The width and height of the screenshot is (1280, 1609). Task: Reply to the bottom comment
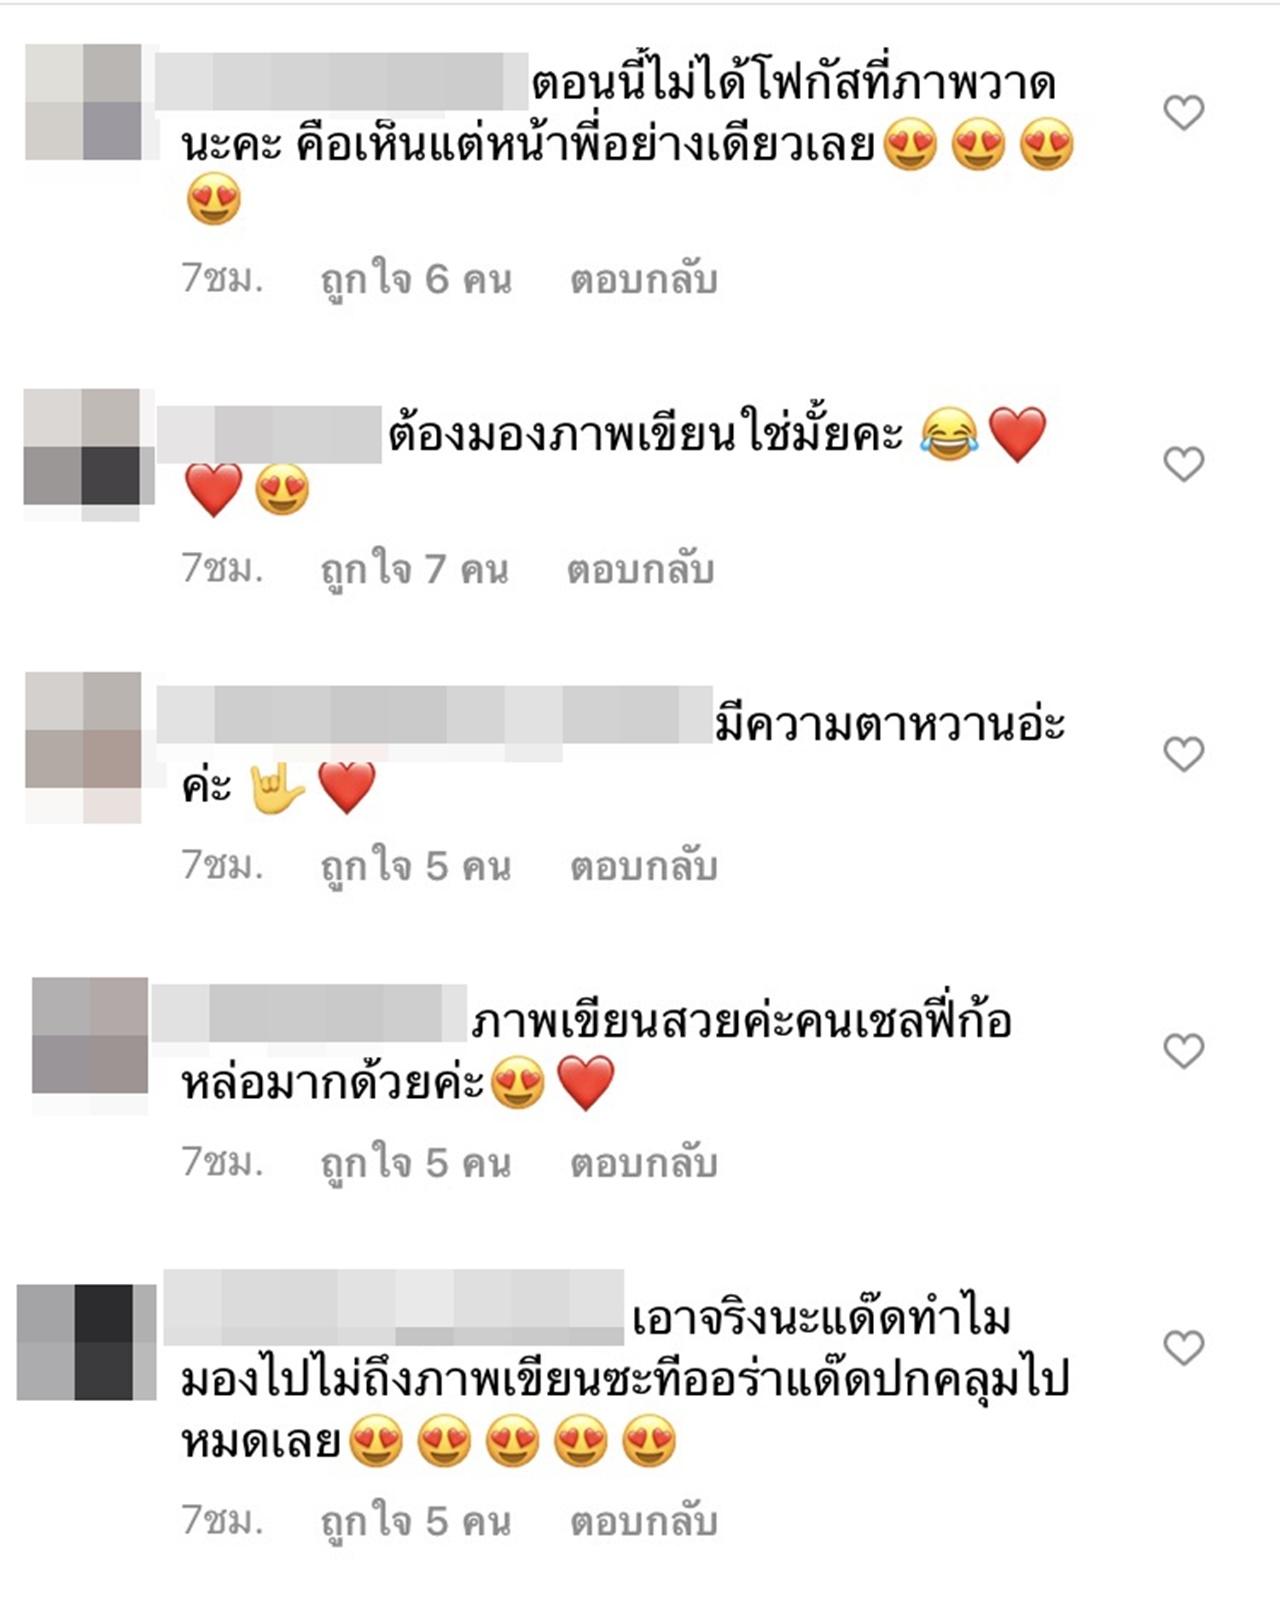click(x=644, y=1521)
